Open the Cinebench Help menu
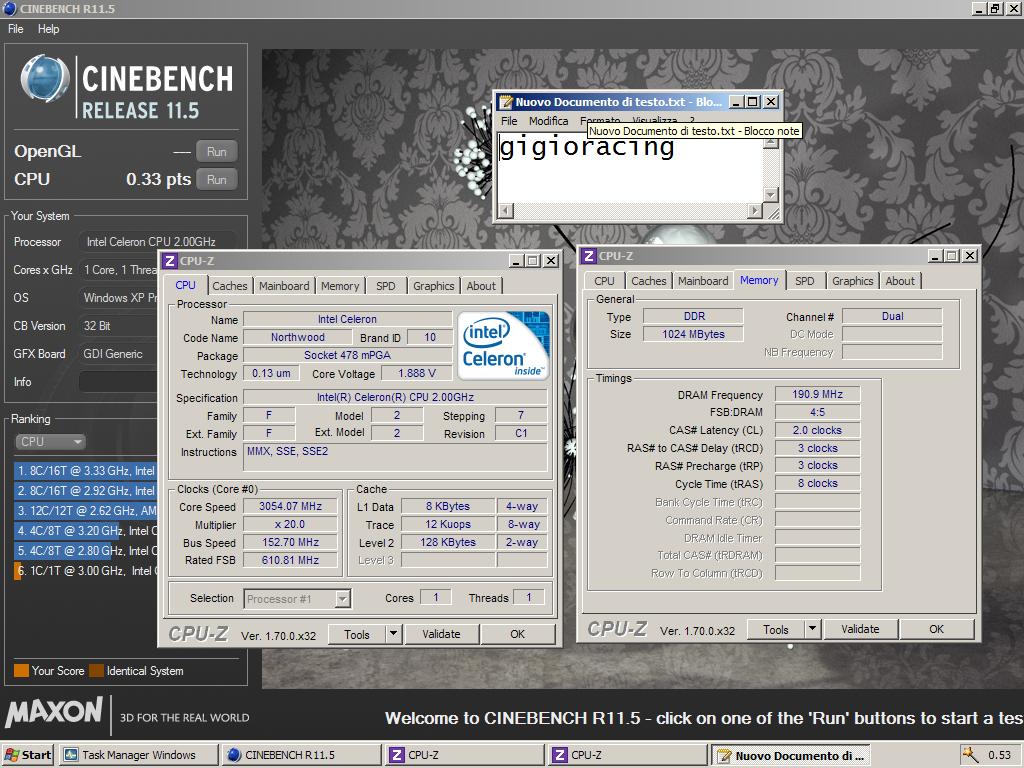 (x=48, y=29)
